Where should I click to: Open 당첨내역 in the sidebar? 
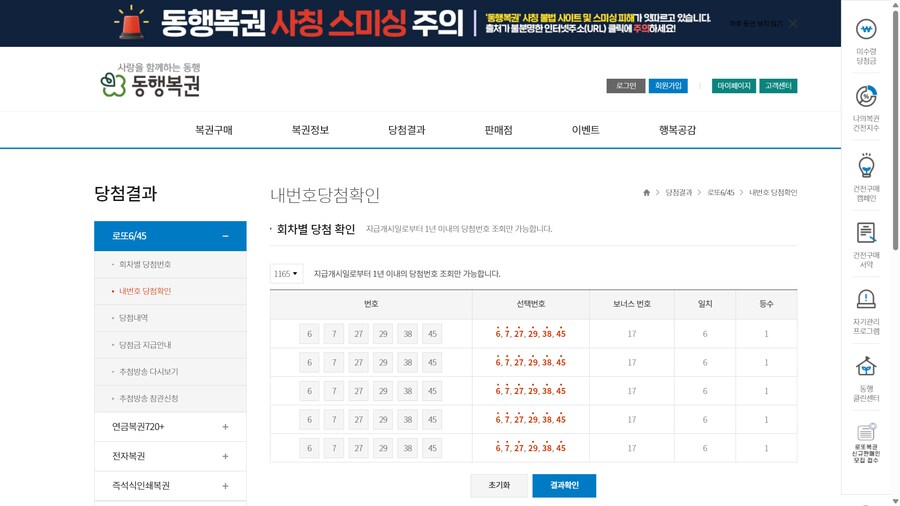133,318
